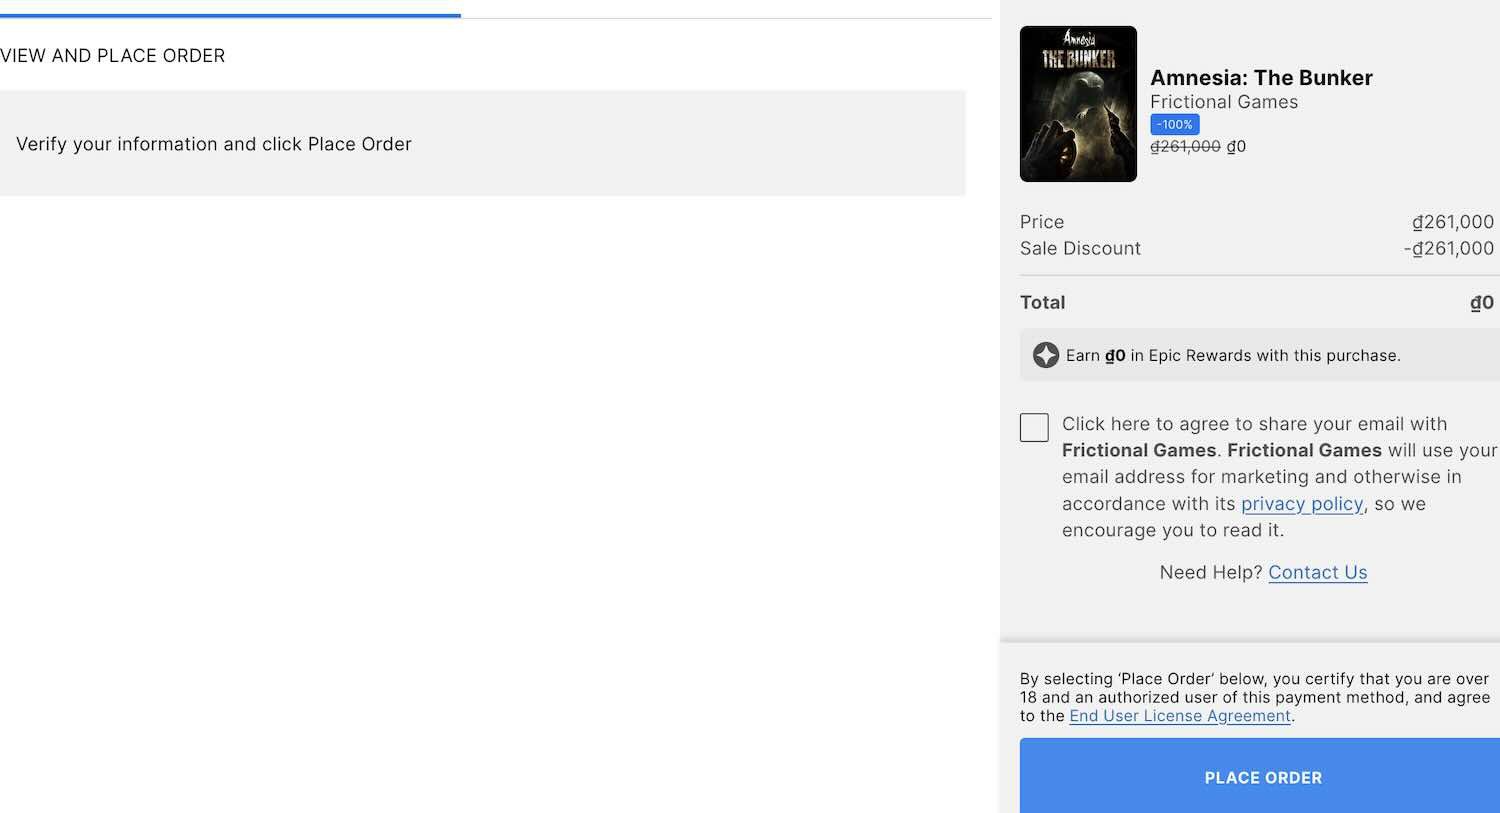Image resolution: width=1500 pixels, height=813 pixels.
Task: Click the Frictional Games publisher name under title
Action: [1223, 102]
